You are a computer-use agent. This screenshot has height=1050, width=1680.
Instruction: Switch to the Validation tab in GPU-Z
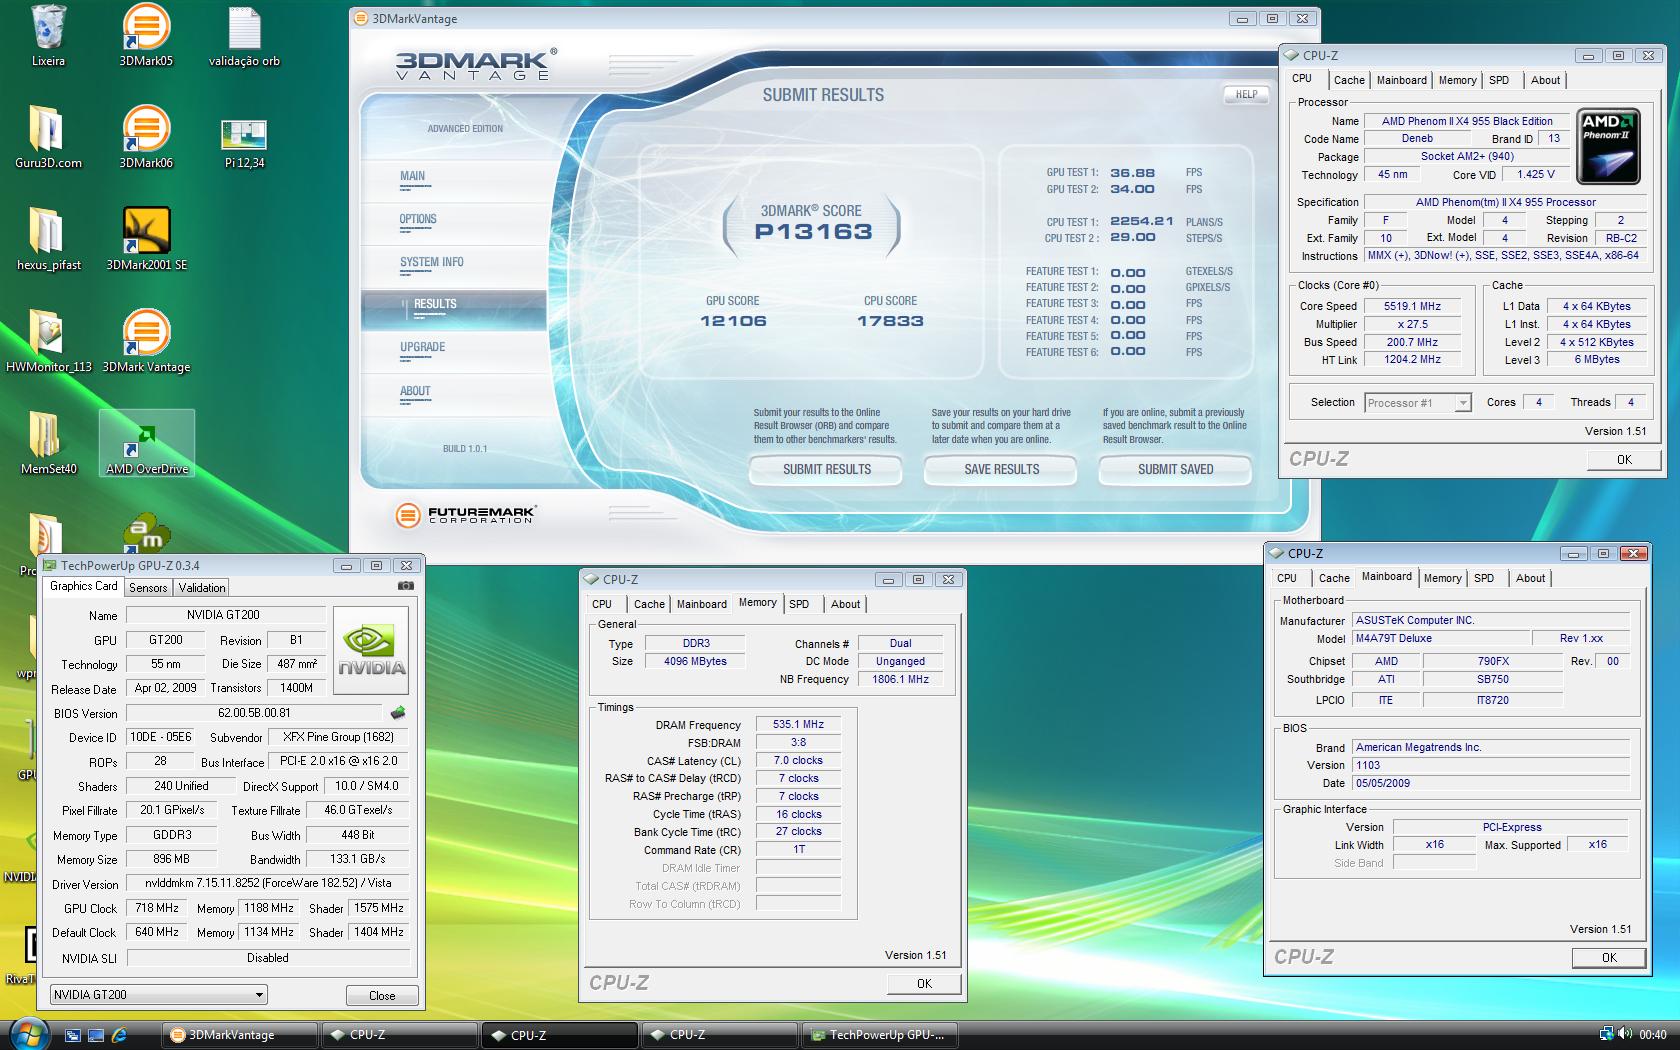pos(202,588)
